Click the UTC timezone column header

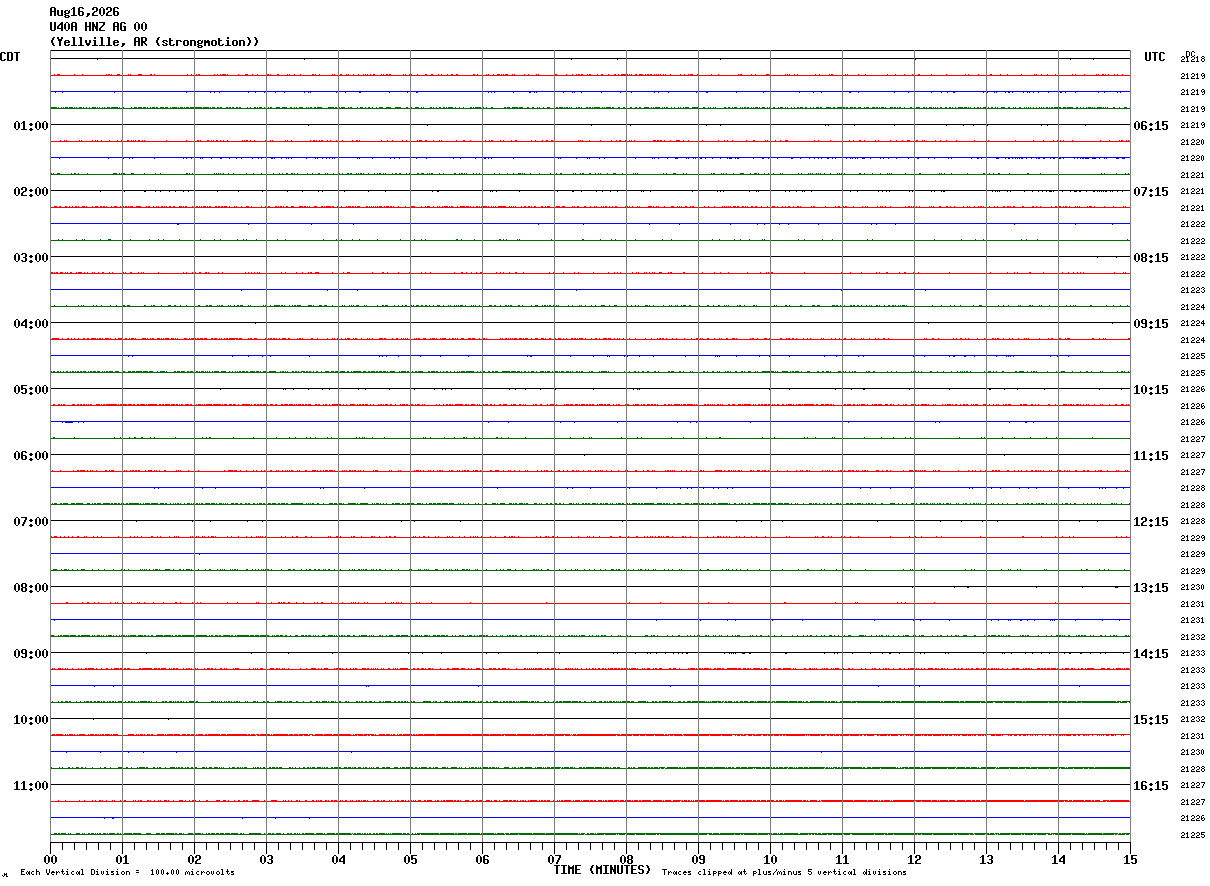[1155, 57]
